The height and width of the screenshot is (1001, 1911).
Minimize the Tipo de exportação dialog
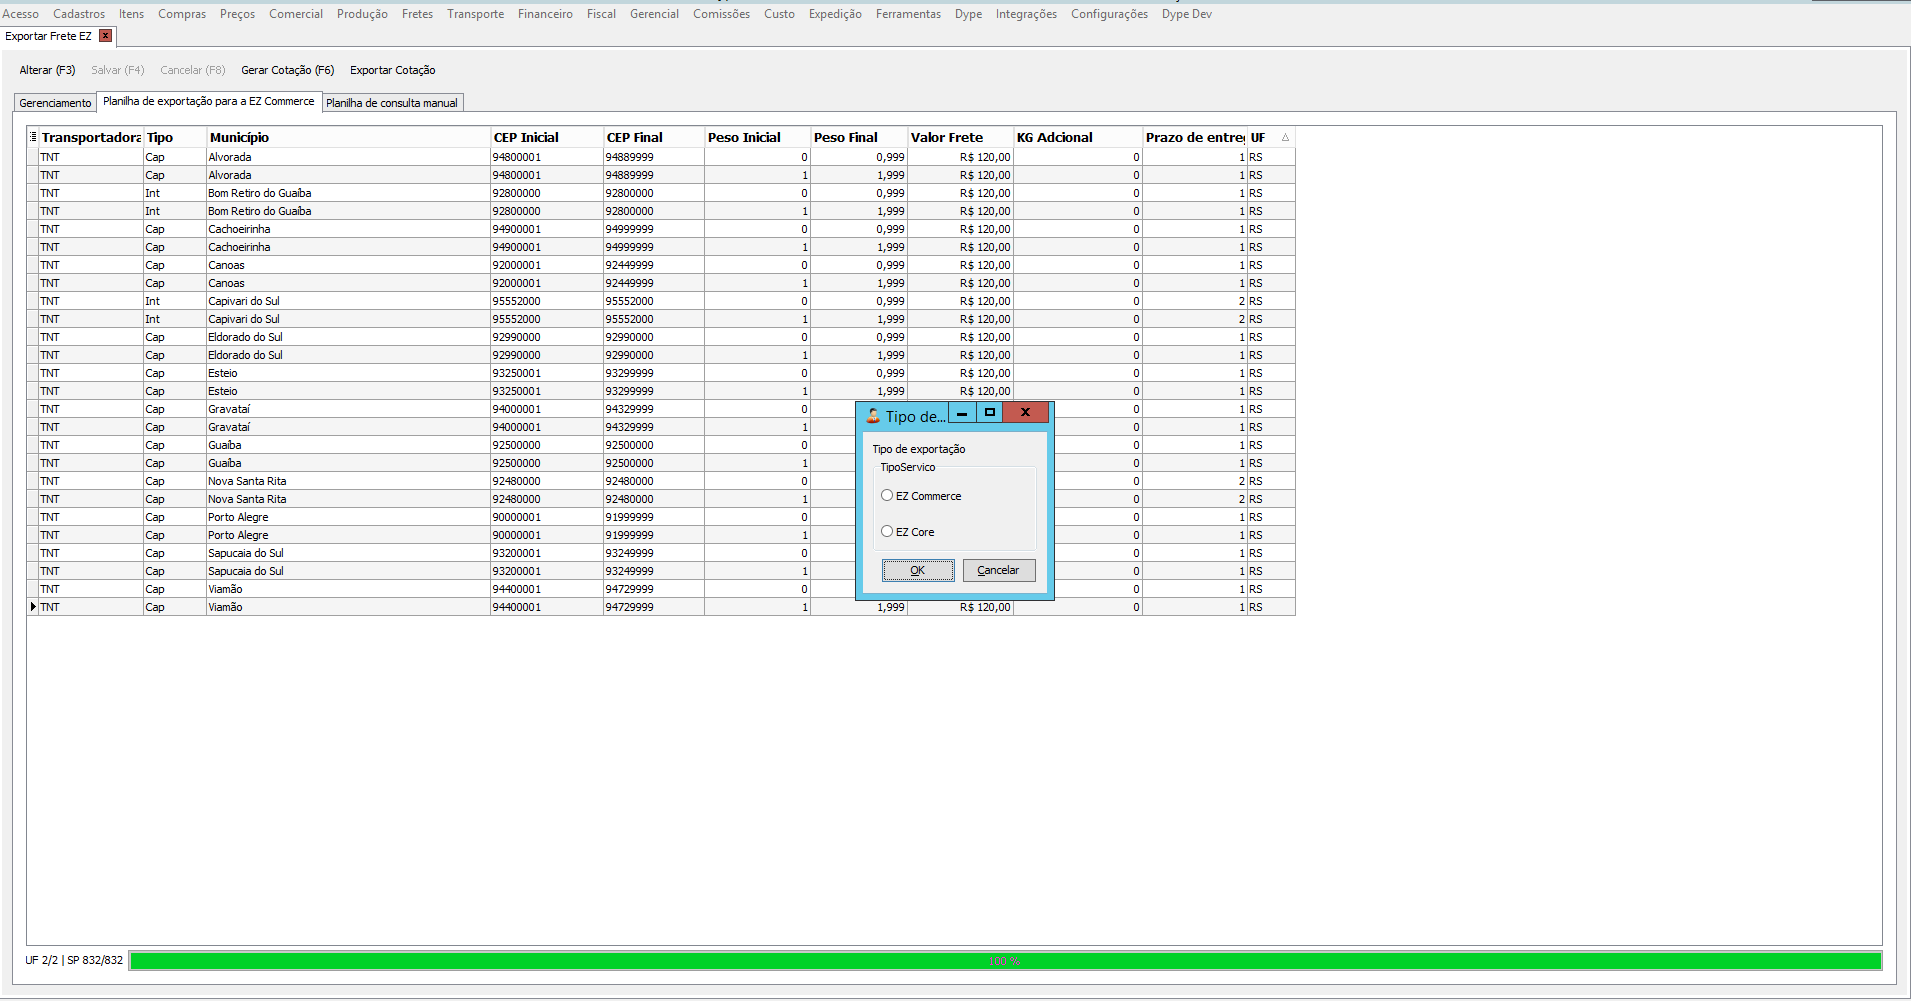click(962, 412)
